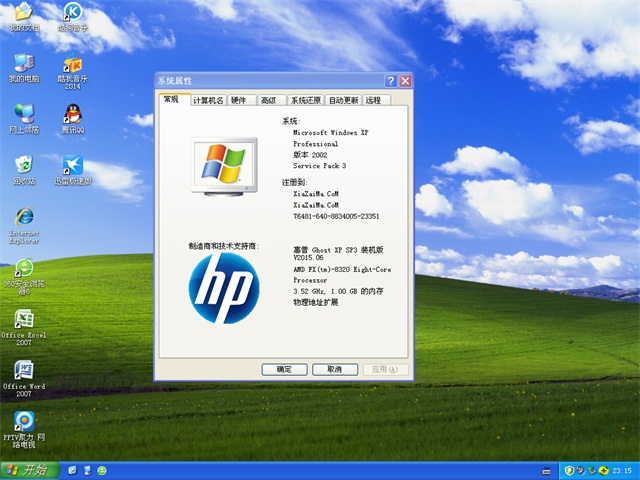Open Office Excel 2007 shortcut
Screen dimensions: 640x480
click(x=23, y=322)
